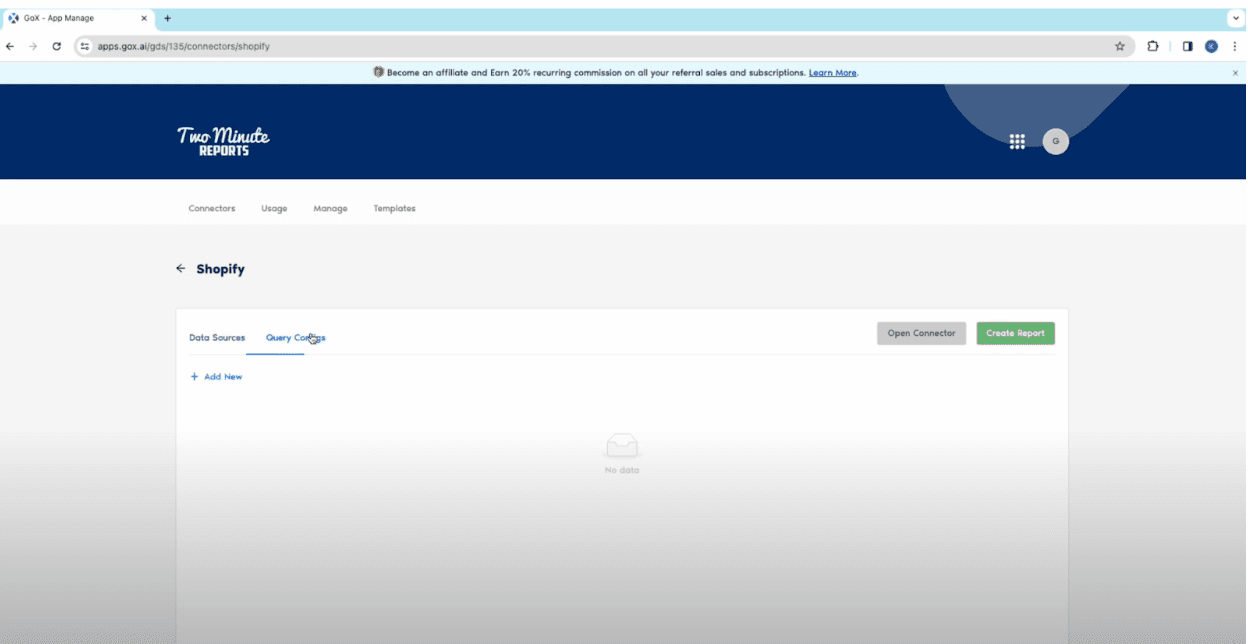This screenshot has height=644, width=1248.
Task: Click the Learn More affiliate link
Action: (x=832, y=73)
